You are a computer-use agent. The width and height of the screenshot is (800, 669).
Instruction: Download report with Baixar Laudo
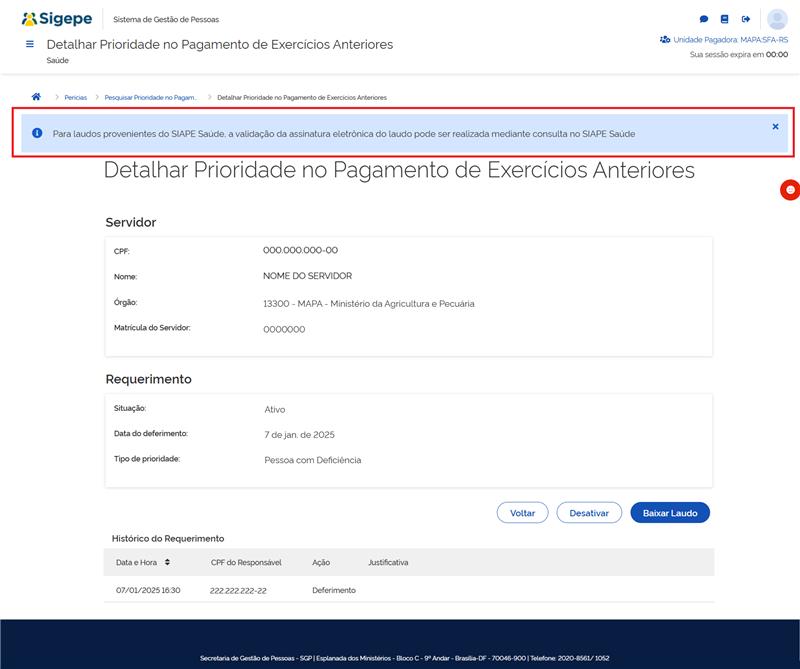click(670, 513)
